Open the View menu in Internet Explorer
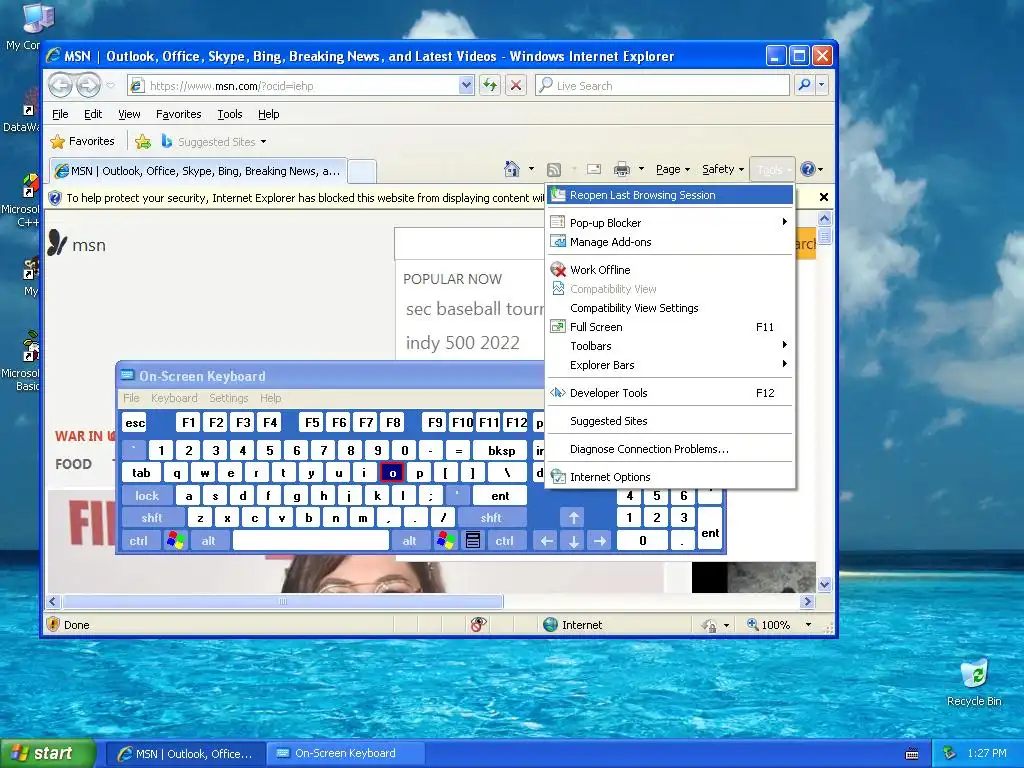The width and height of the screenshot is (1024, 768). point(129,114)
